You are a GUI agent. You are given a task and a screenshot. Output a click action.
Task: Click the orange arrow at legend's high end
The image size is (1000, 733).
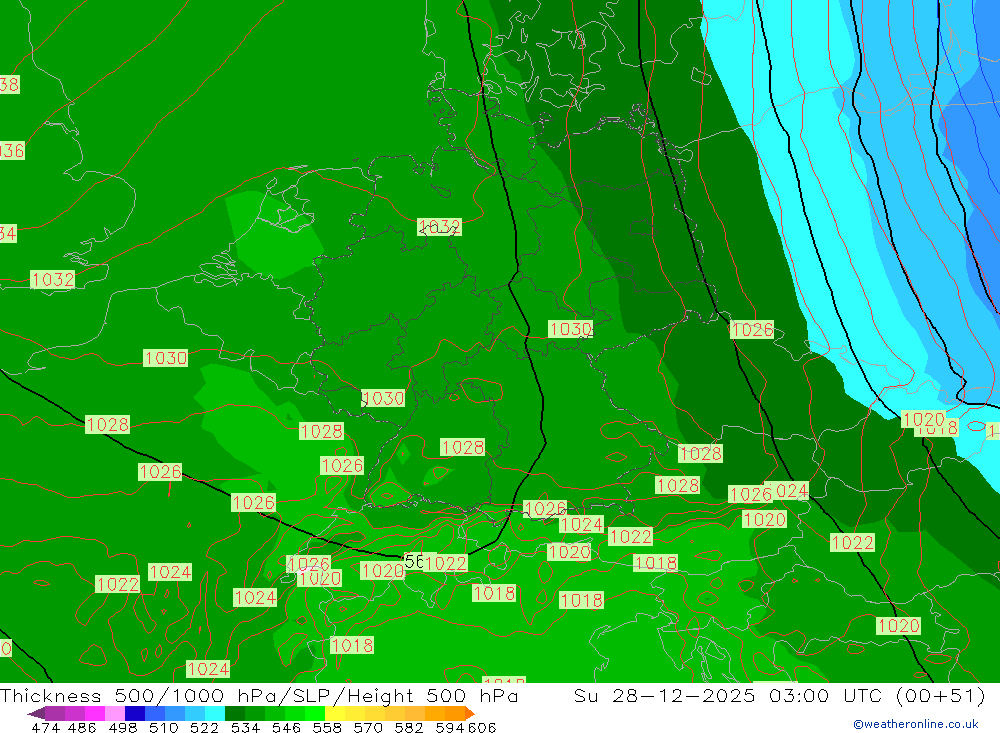(469, 713)
